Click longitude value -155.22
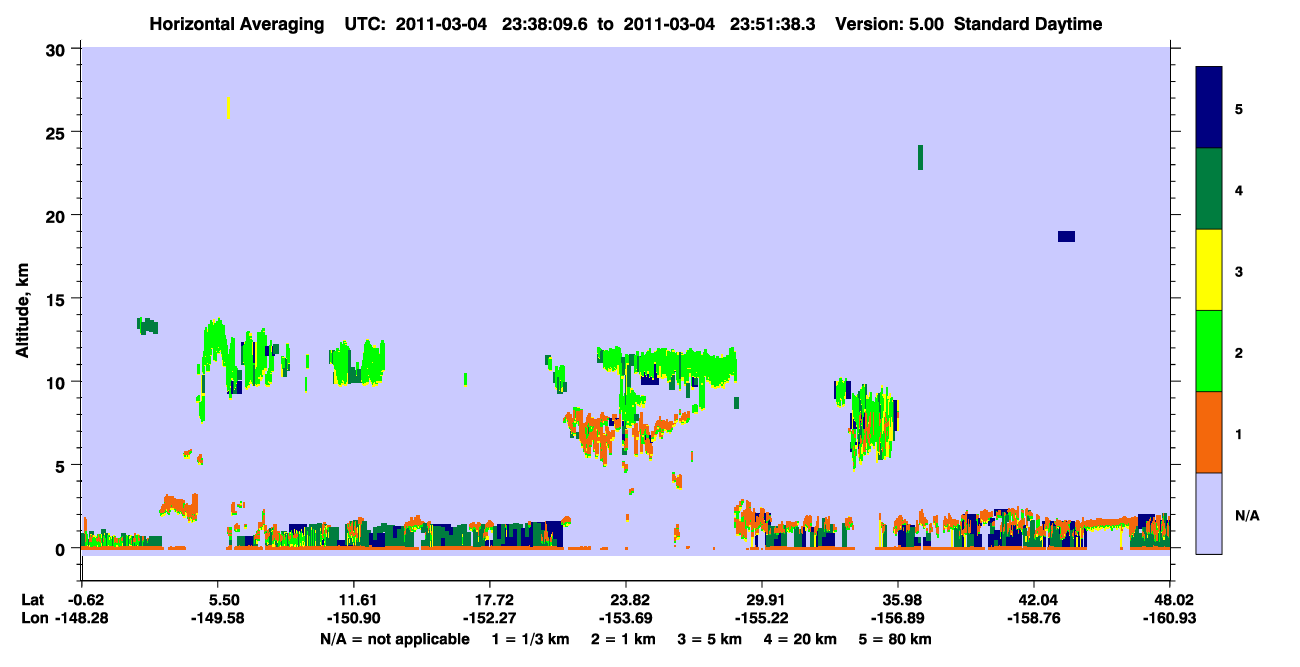The width and height of the screenshot is (1300, 667). [x=762, y=619]
